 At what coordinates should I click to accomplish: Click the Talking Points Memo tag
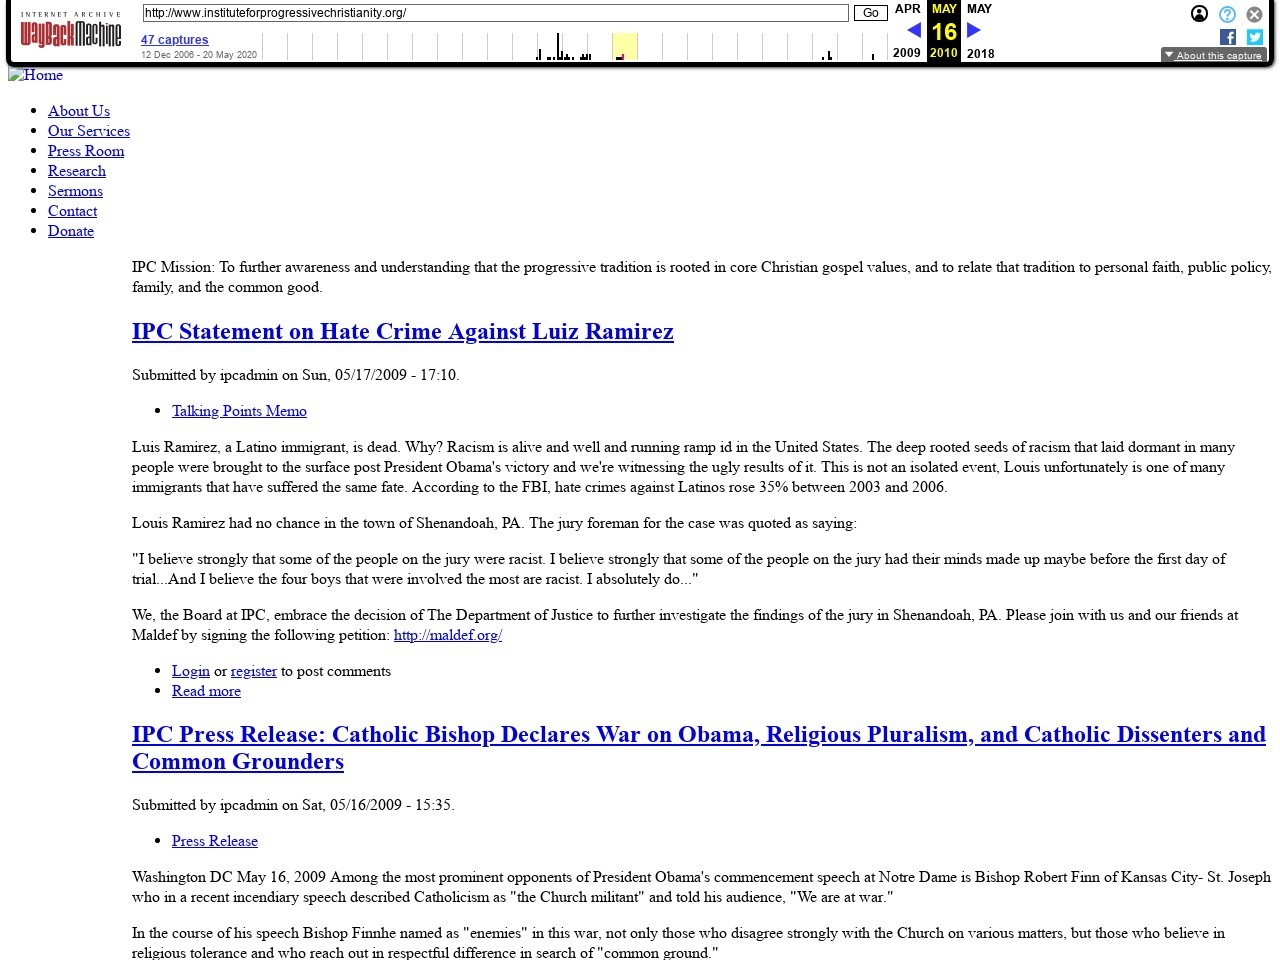(239, 411)
